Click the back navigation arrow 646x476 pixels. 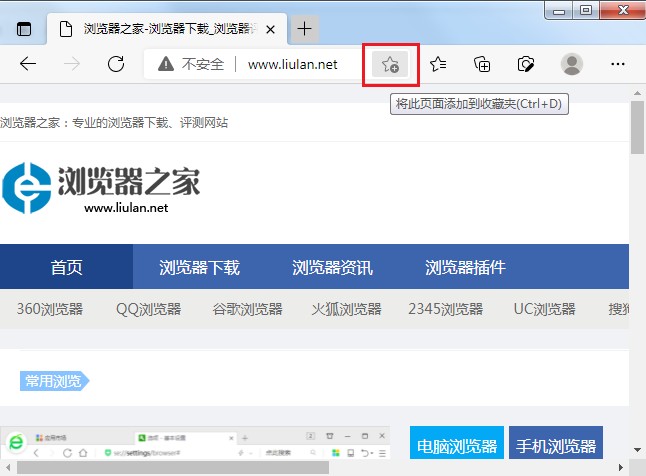coord(28,64)
